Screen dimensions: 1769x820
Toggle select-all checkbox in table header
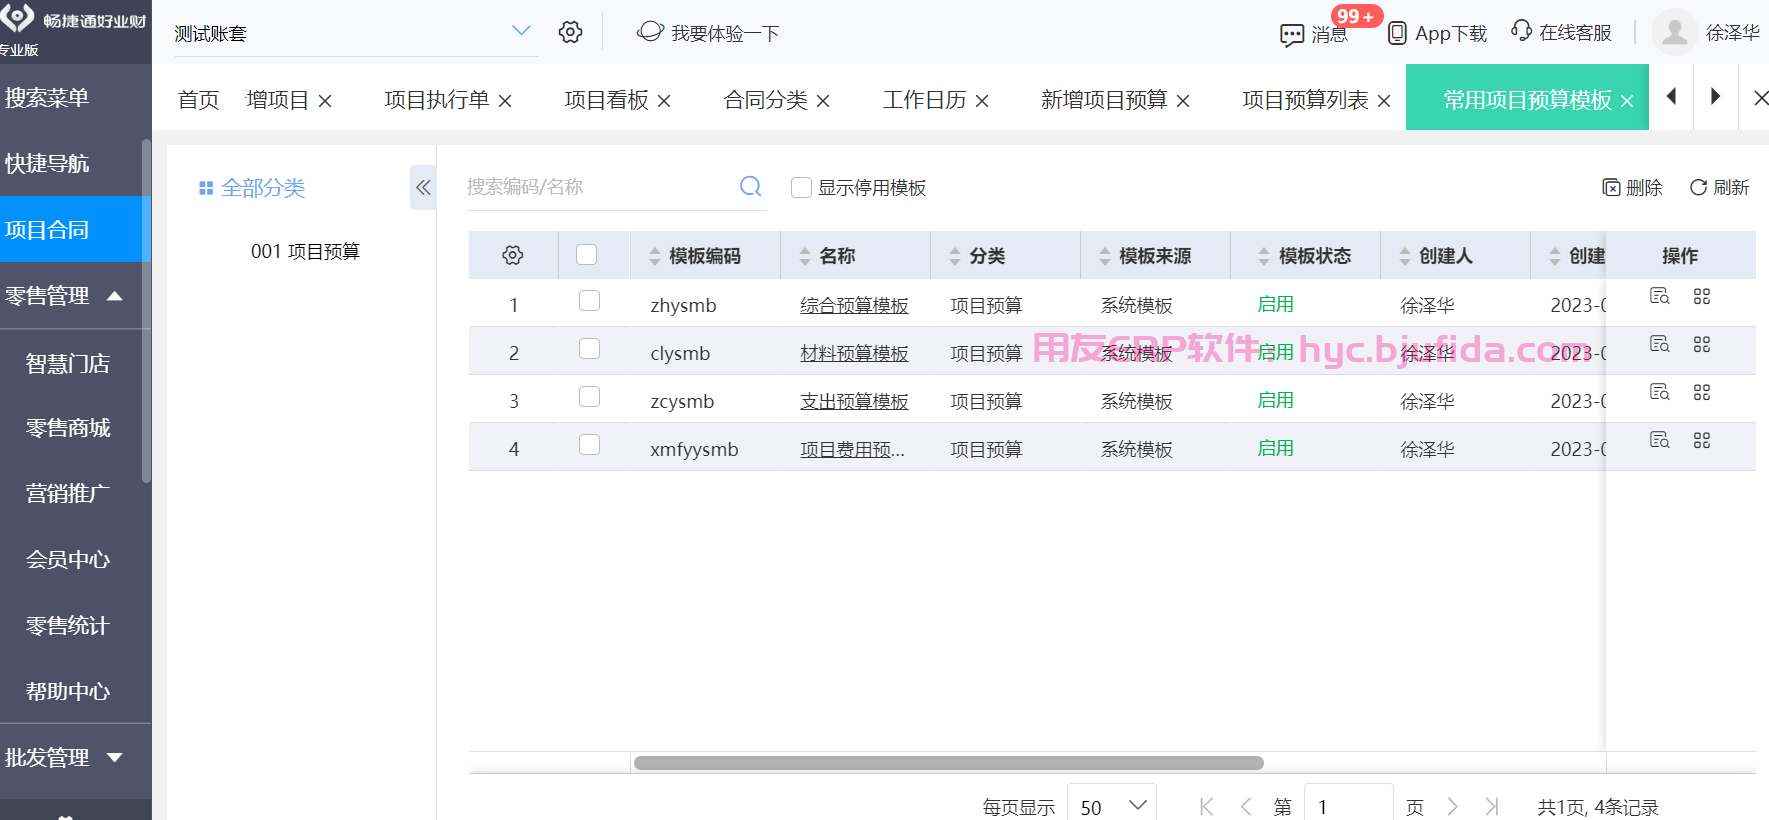pos(587,255)
